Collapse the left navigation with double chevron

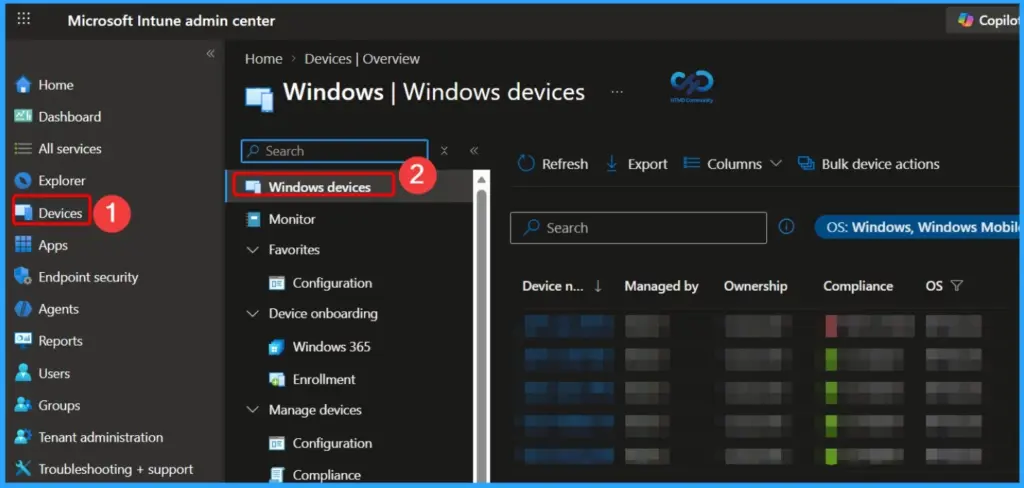210,54
